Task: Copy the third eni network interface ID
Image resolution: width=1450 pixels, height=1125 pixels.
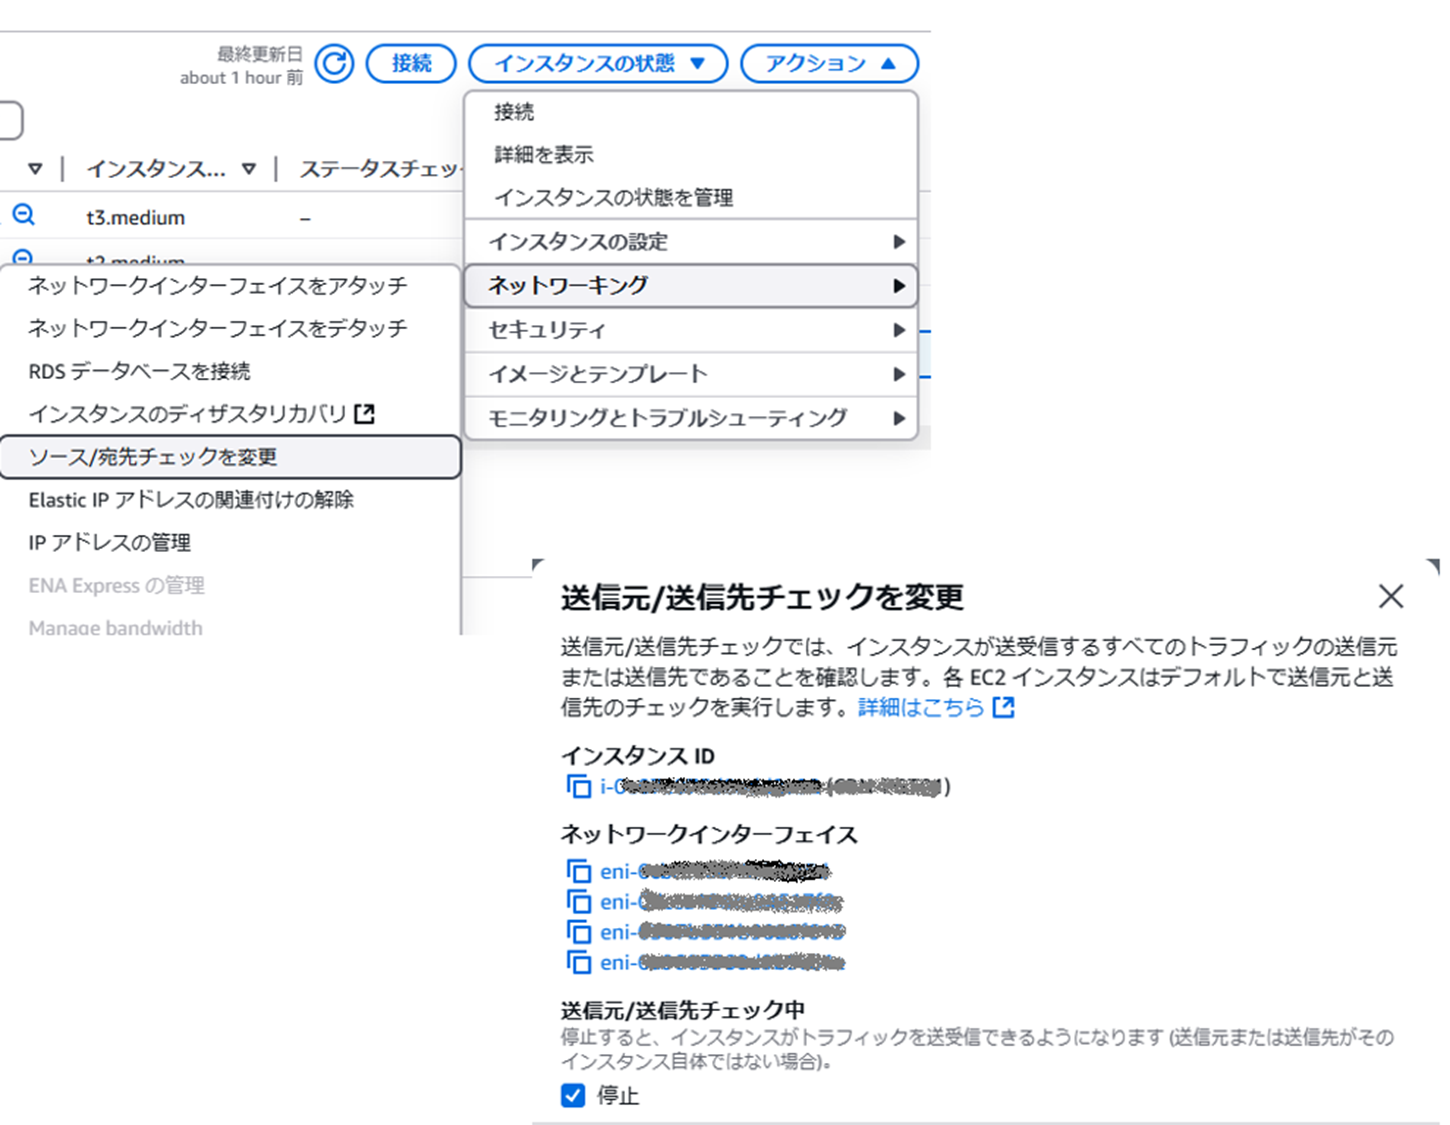Action: pos(579,932)
